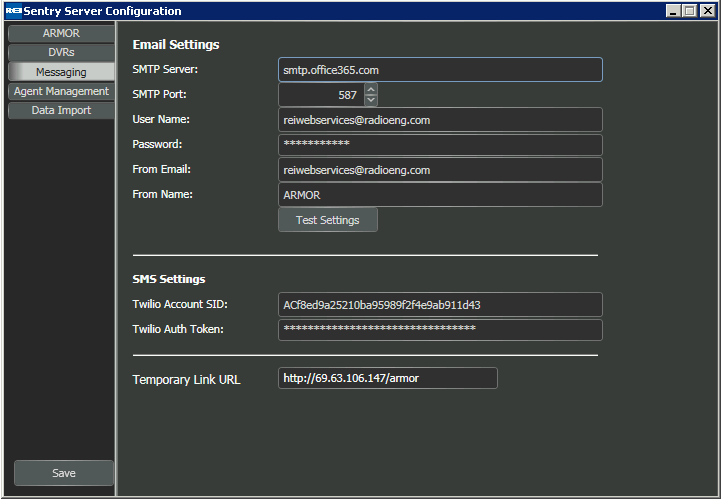The height and width of the screenshot is (503, 723).
Task: Click the From Email: label
Action: coord(161,169)
